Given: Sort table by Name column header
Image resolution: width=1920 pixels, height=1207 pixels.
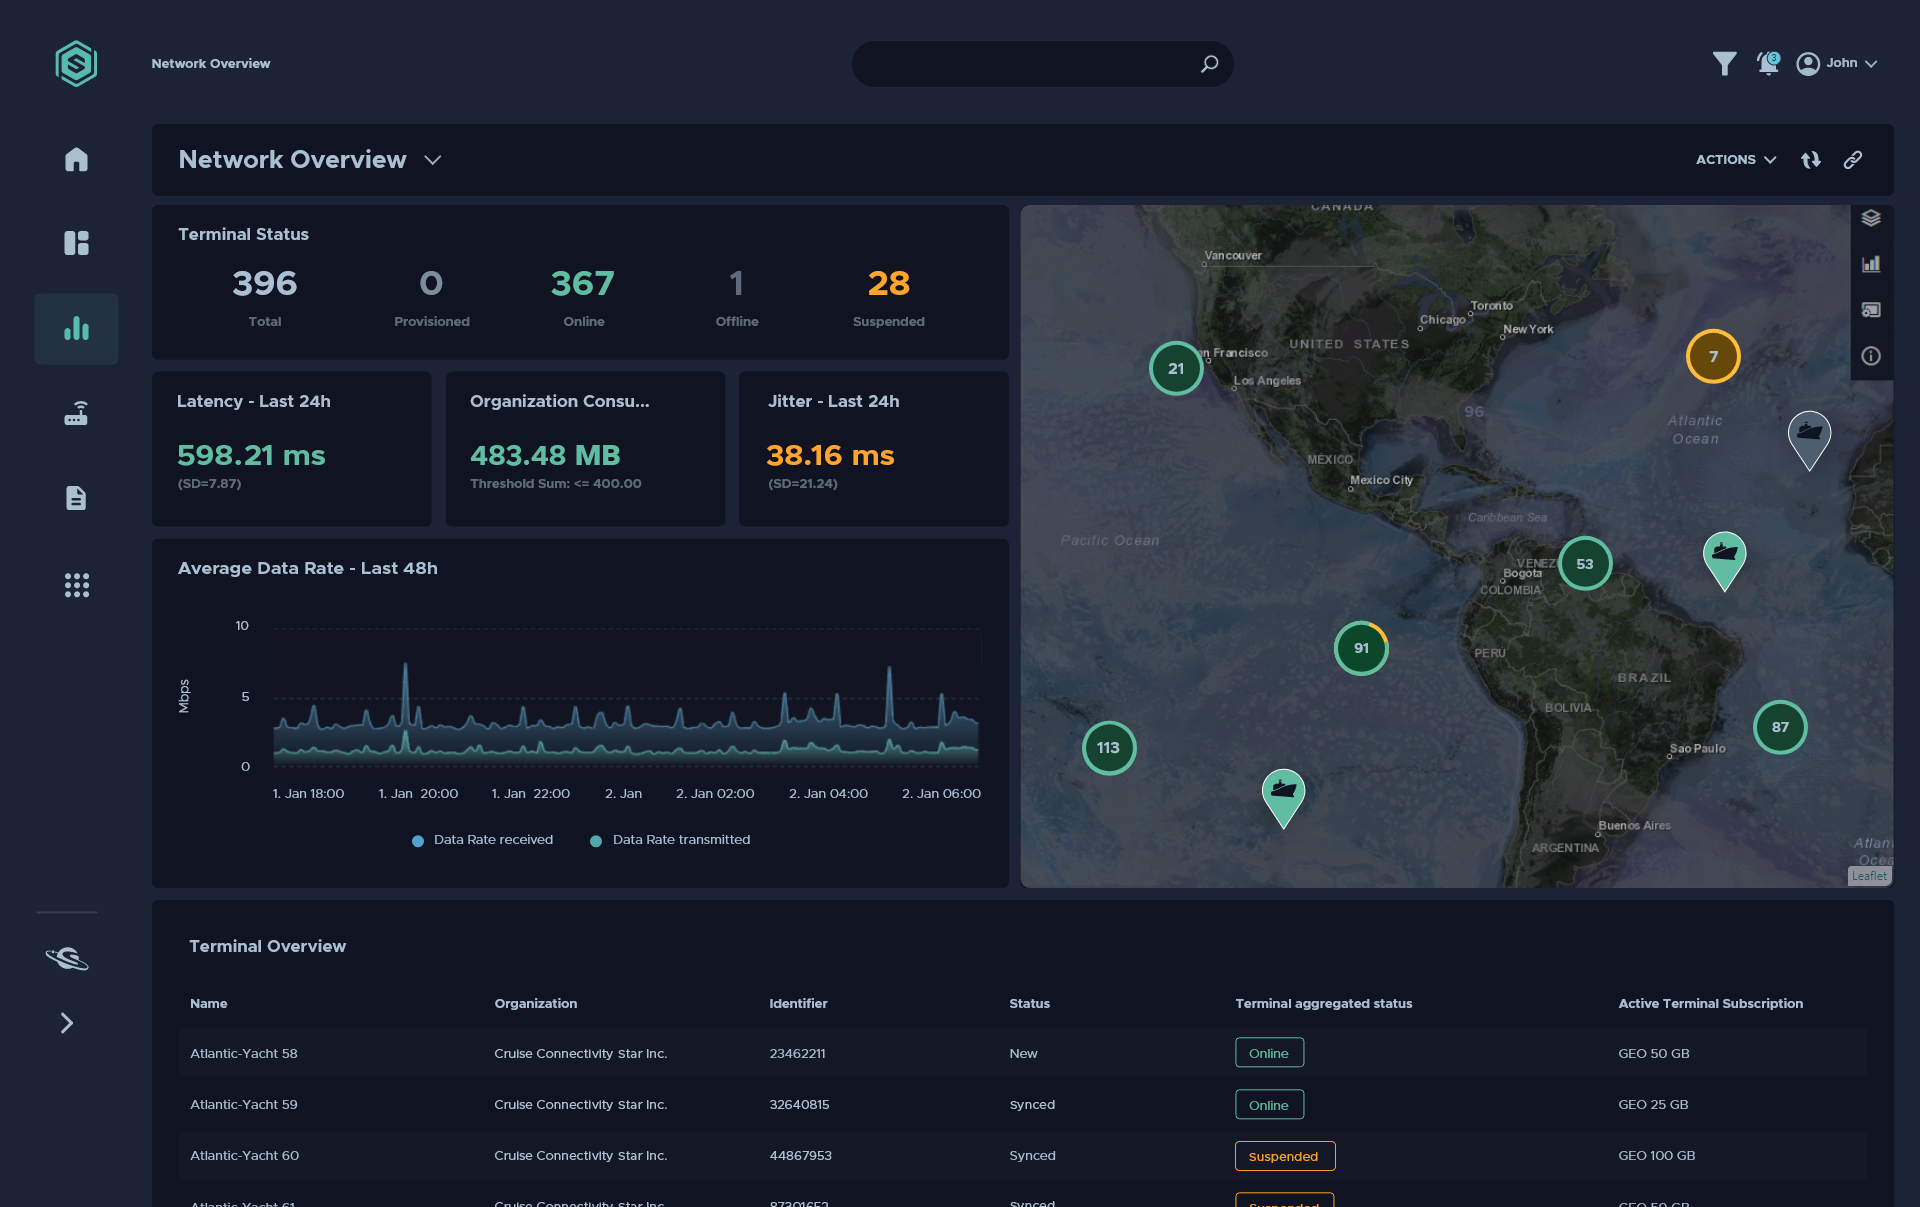Looking at the screenshot, I should [x=209, y=1003].
